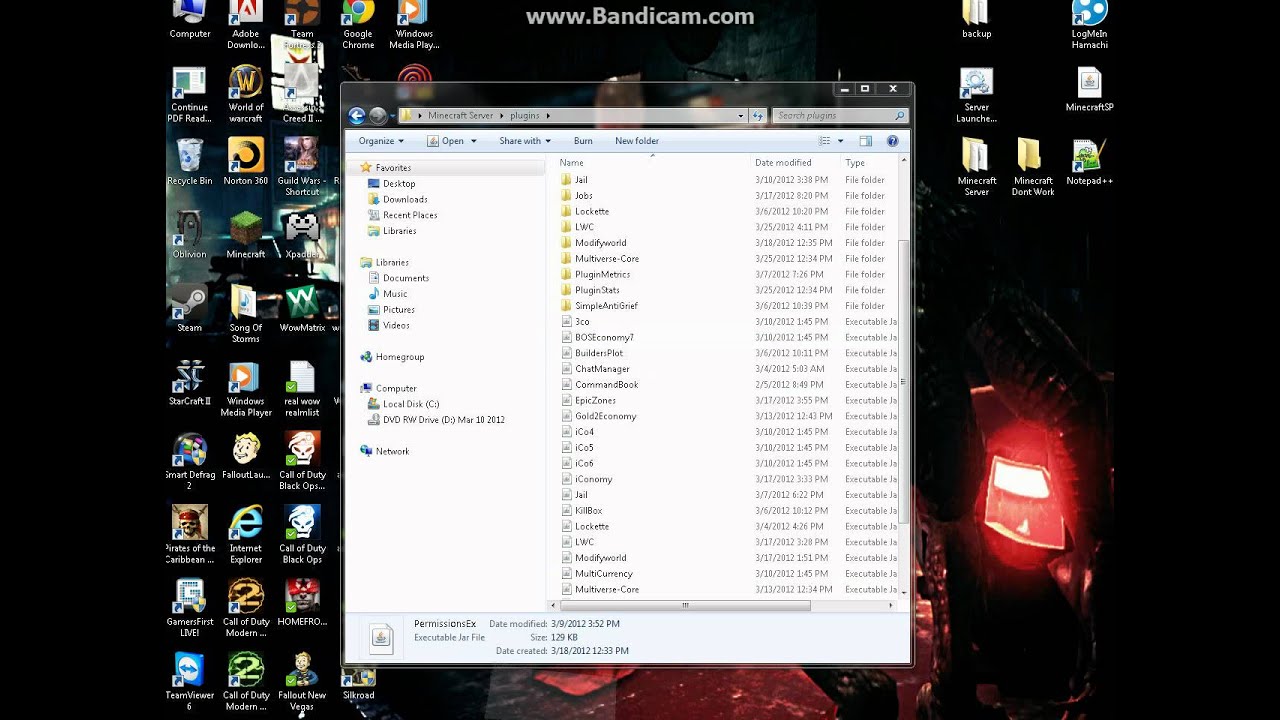Select Recent Places in navigation pane
The width and height of the screenshot is (1280, 720).
point(410,215)
